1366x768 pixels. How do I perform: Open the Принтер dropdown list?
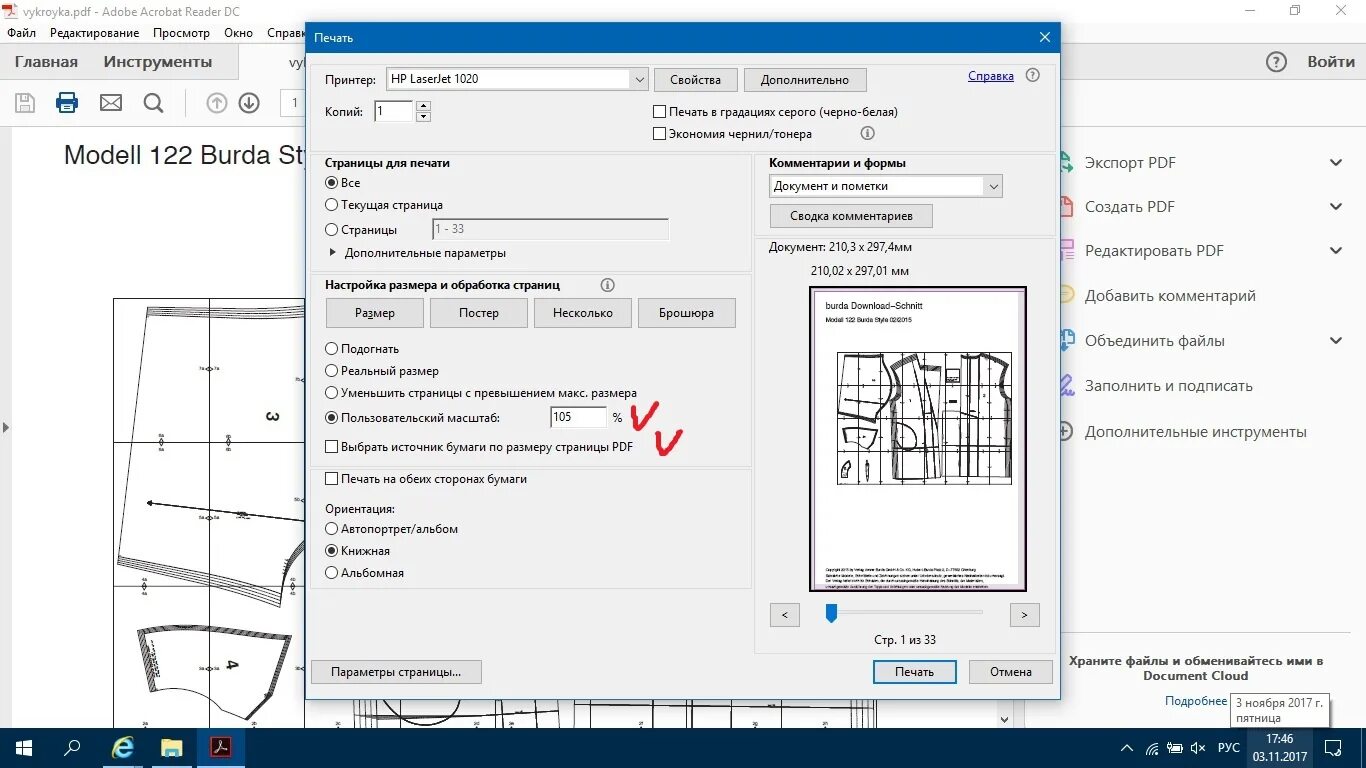pyautogui.click(x=639, y=79)
